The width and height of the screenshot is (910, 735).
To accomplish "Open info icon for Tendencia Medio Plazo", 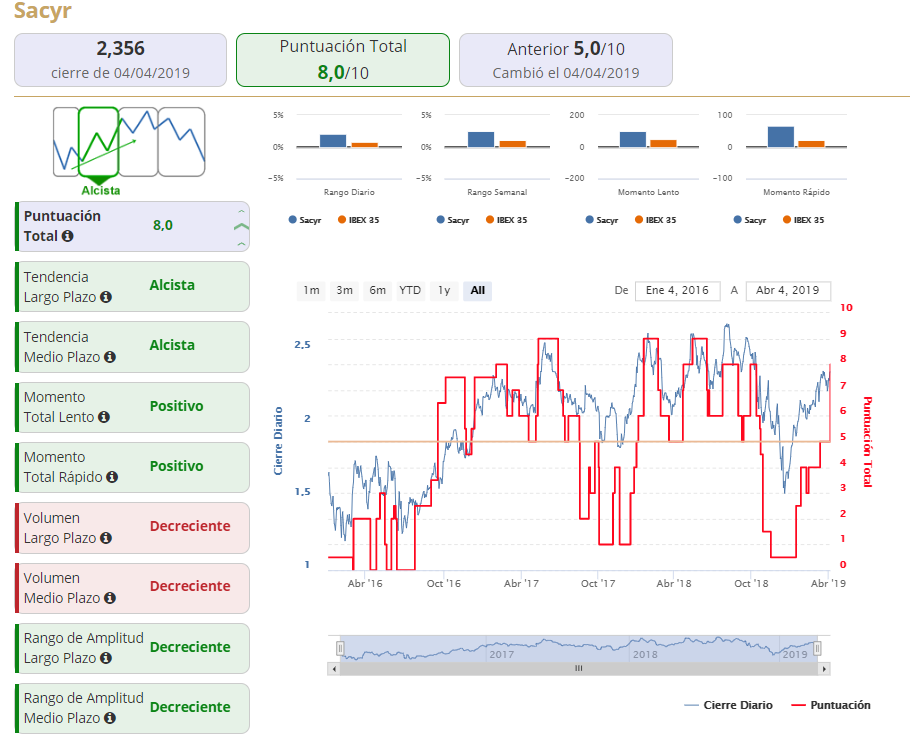I will tap(110, 357).
